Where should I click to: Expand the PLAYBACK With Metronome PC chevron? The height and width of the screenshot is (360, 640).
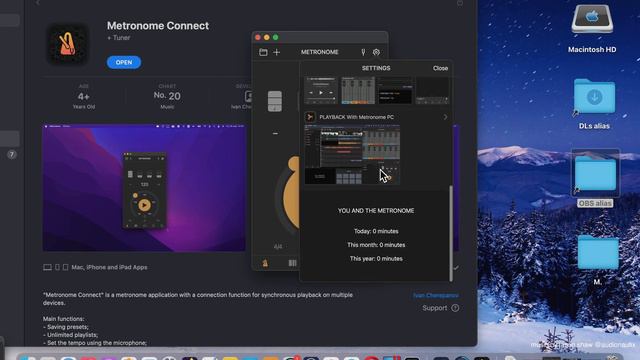[x=445, y=117]
